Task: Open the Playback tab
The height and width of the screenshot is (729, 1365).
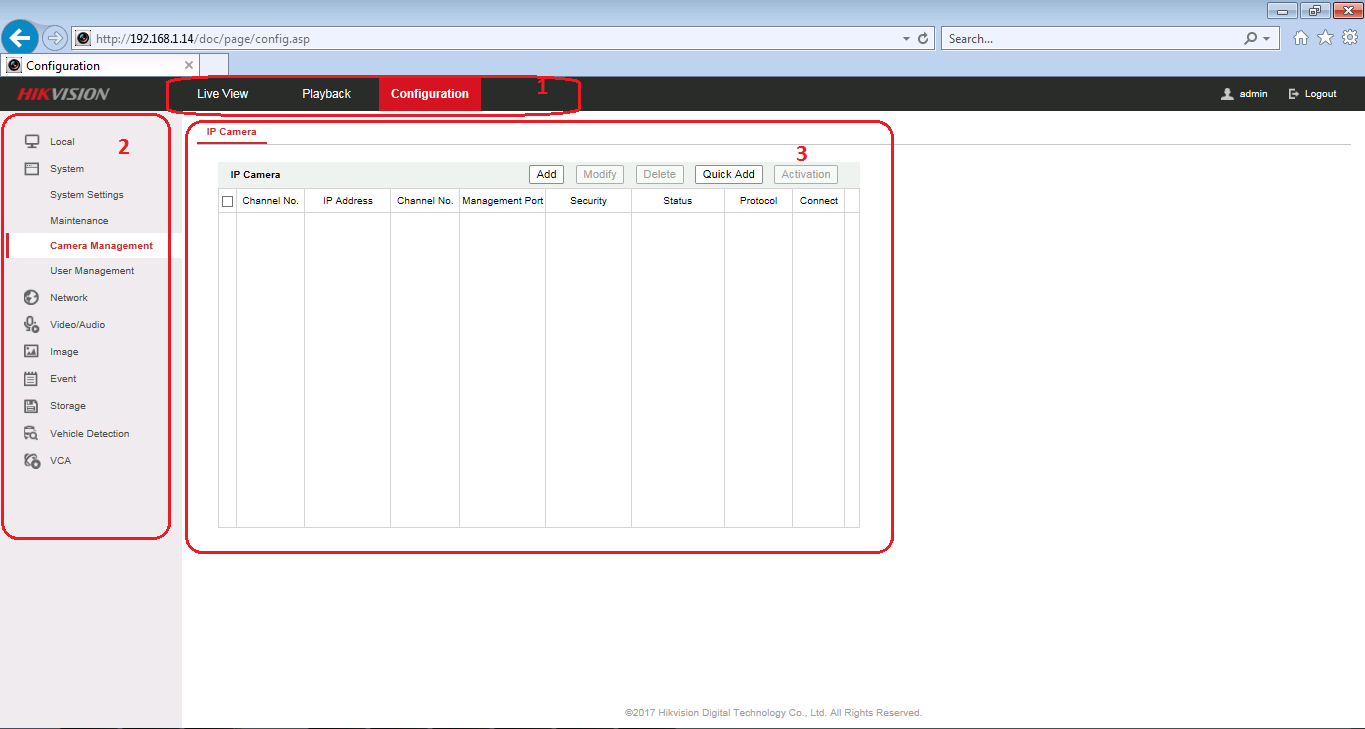Action: point(326,94)
